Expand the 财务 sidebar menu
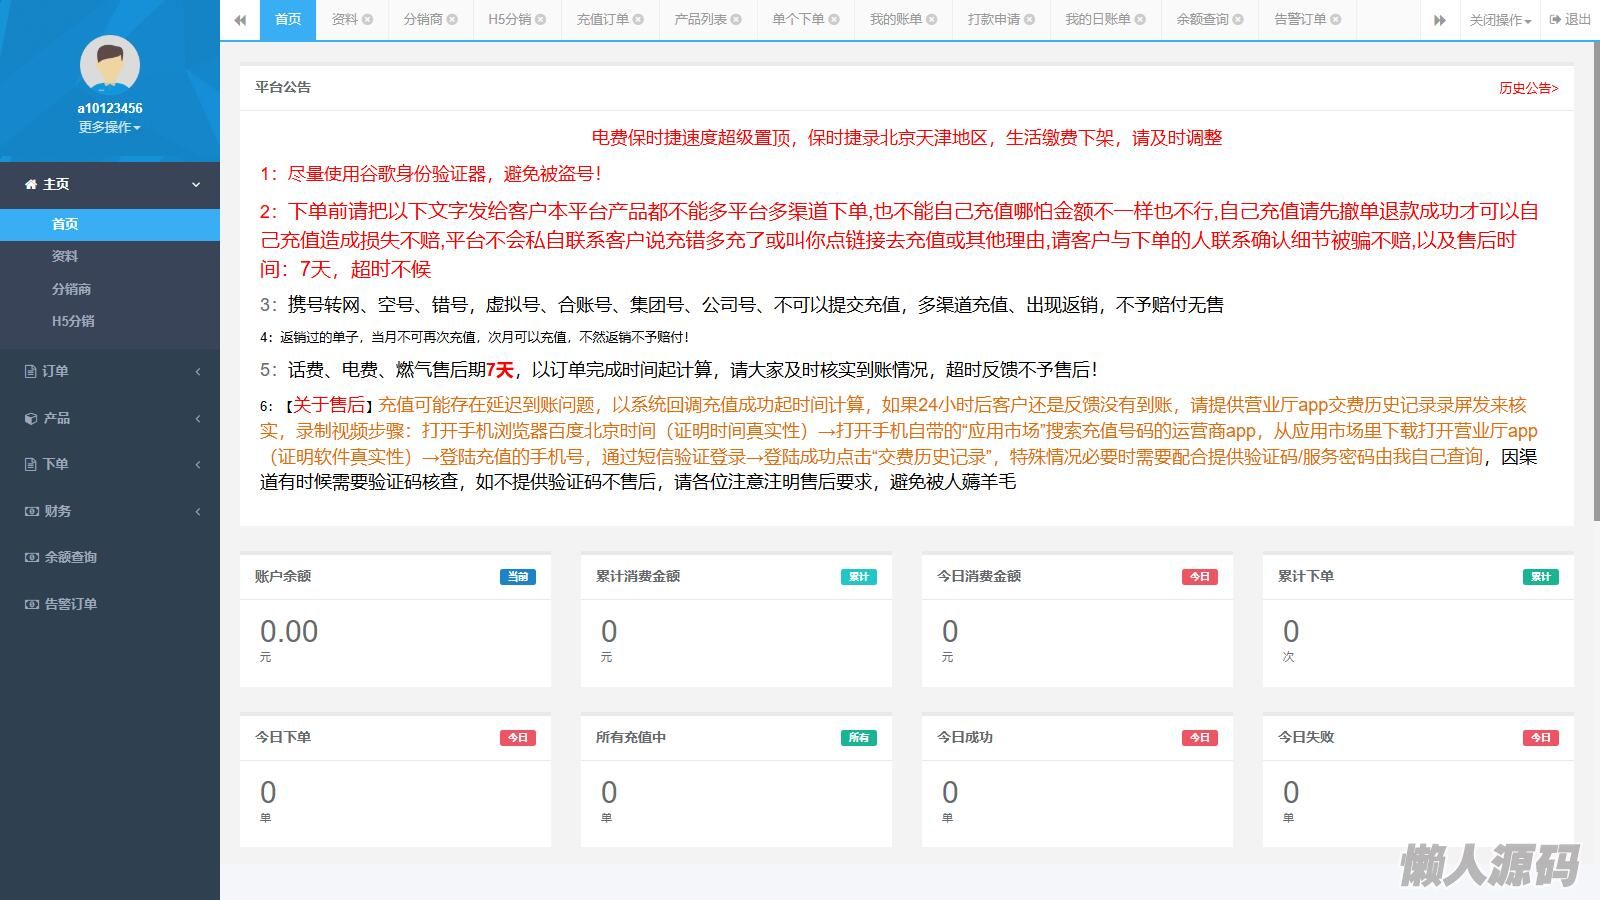This screenshot has width=1600, height=900. tap(110, 511)
